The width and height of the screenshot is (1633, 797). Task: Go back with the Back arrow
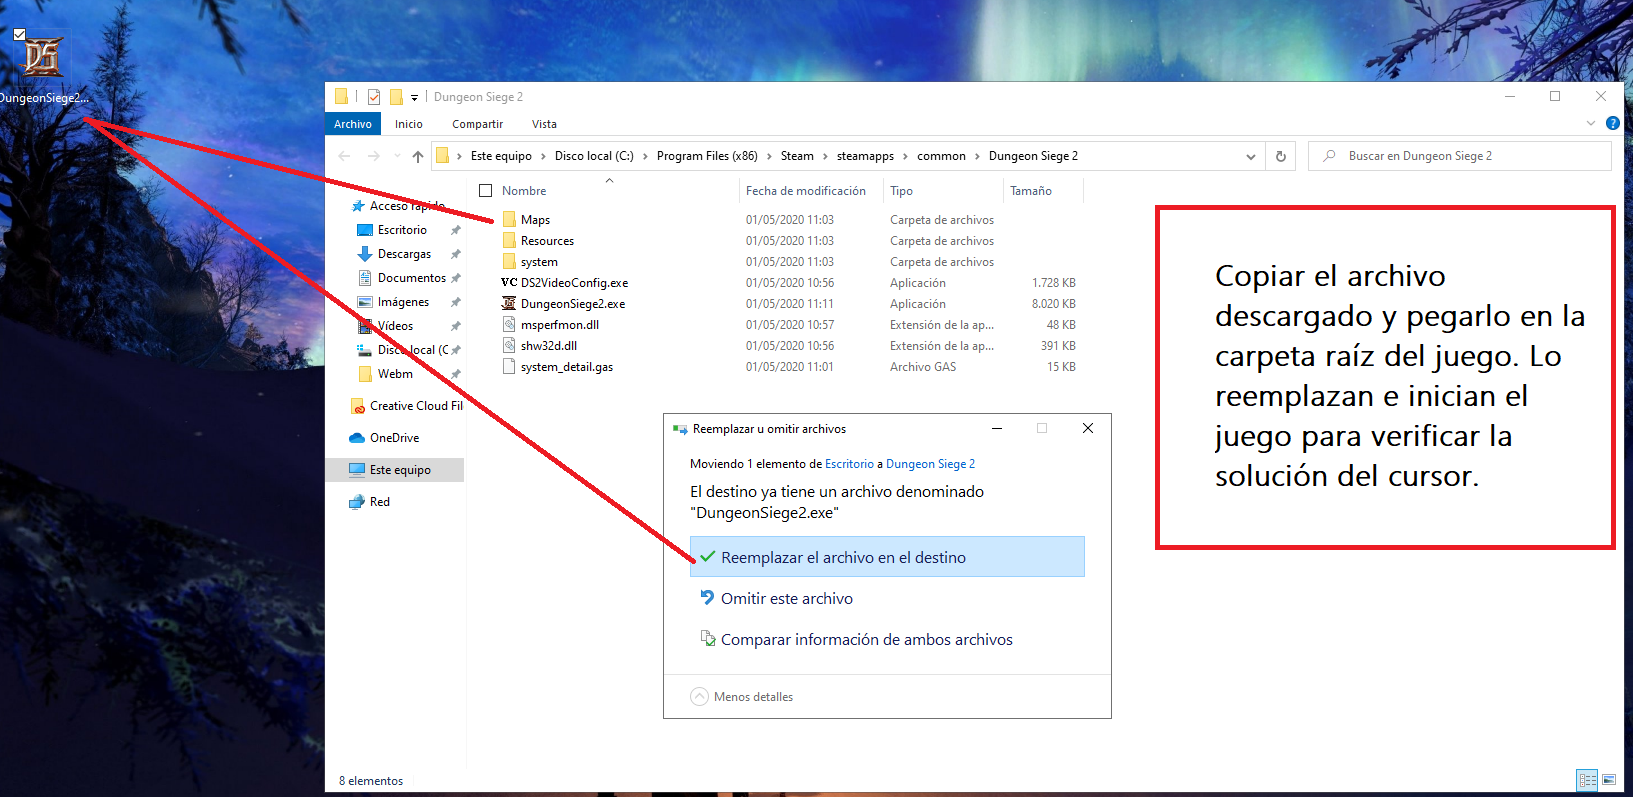pos(345,156)
